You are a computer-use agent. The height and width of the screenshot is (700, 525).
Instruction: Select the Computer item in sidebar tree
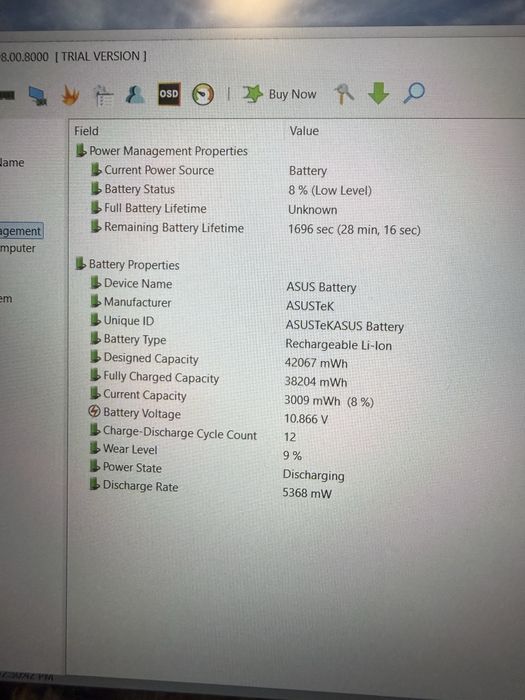pyautogui.click(x=17, y=248)
